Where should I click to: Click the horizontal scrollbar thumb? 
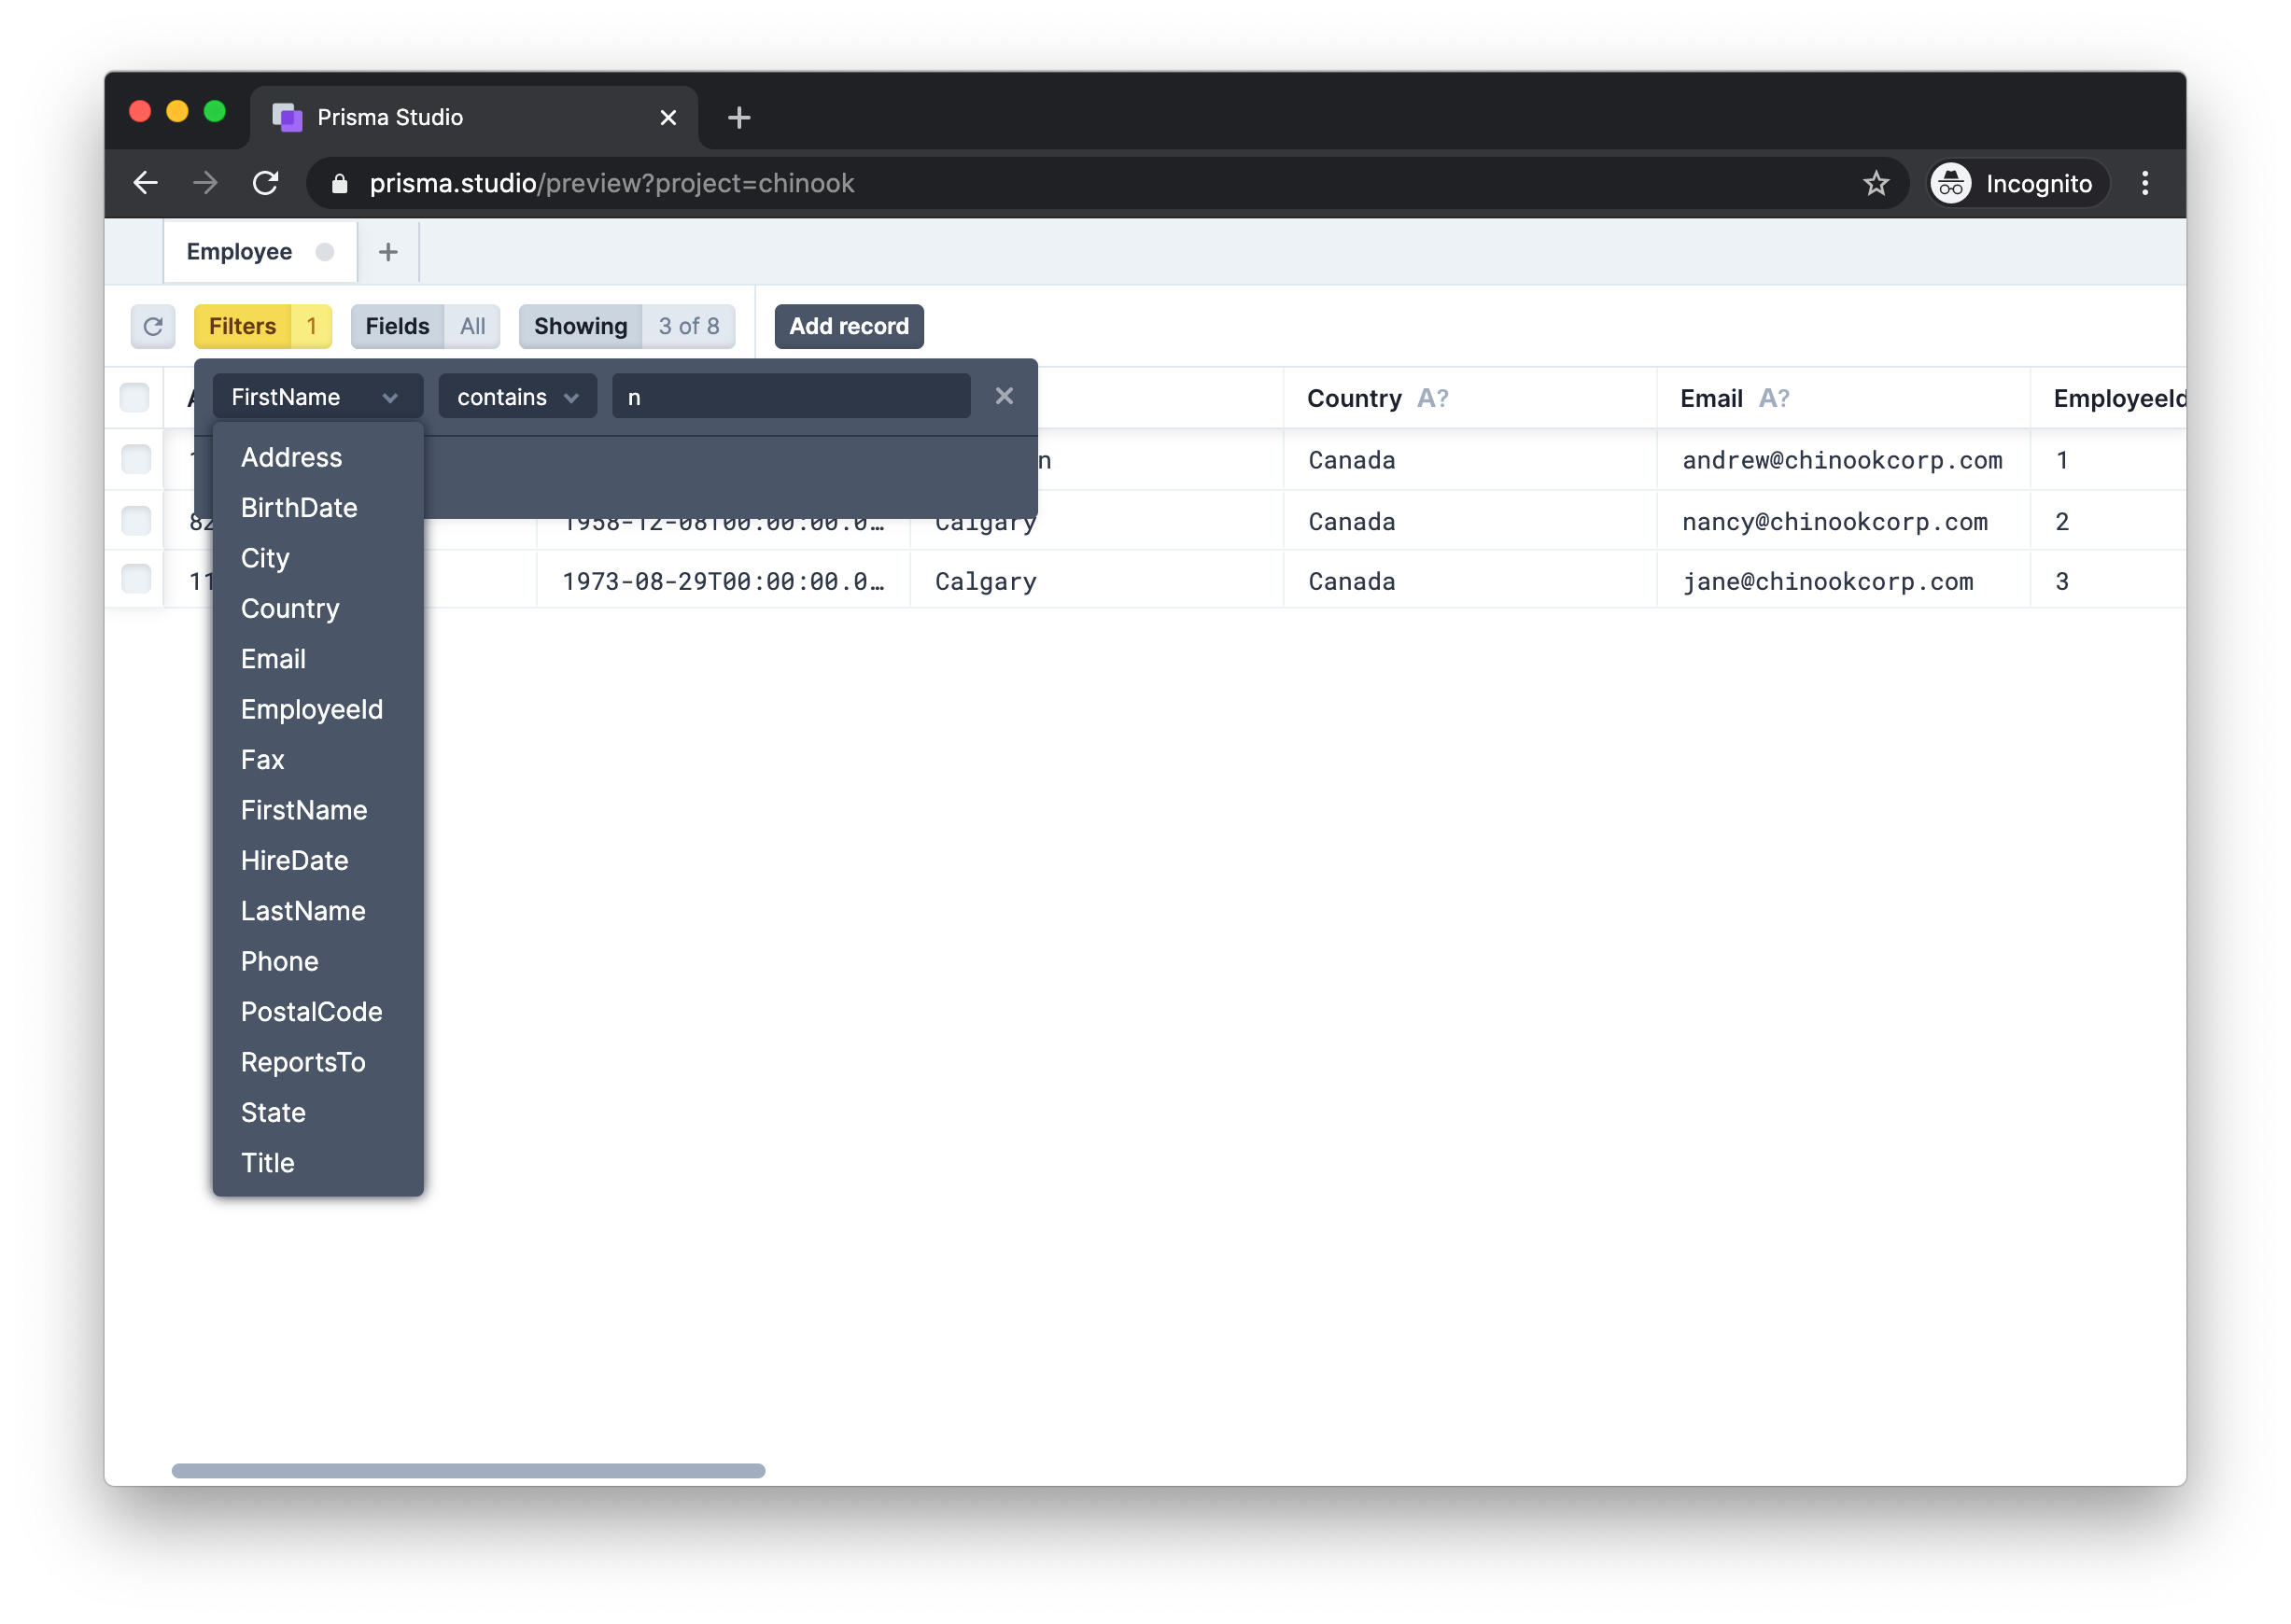[468, 1470]
